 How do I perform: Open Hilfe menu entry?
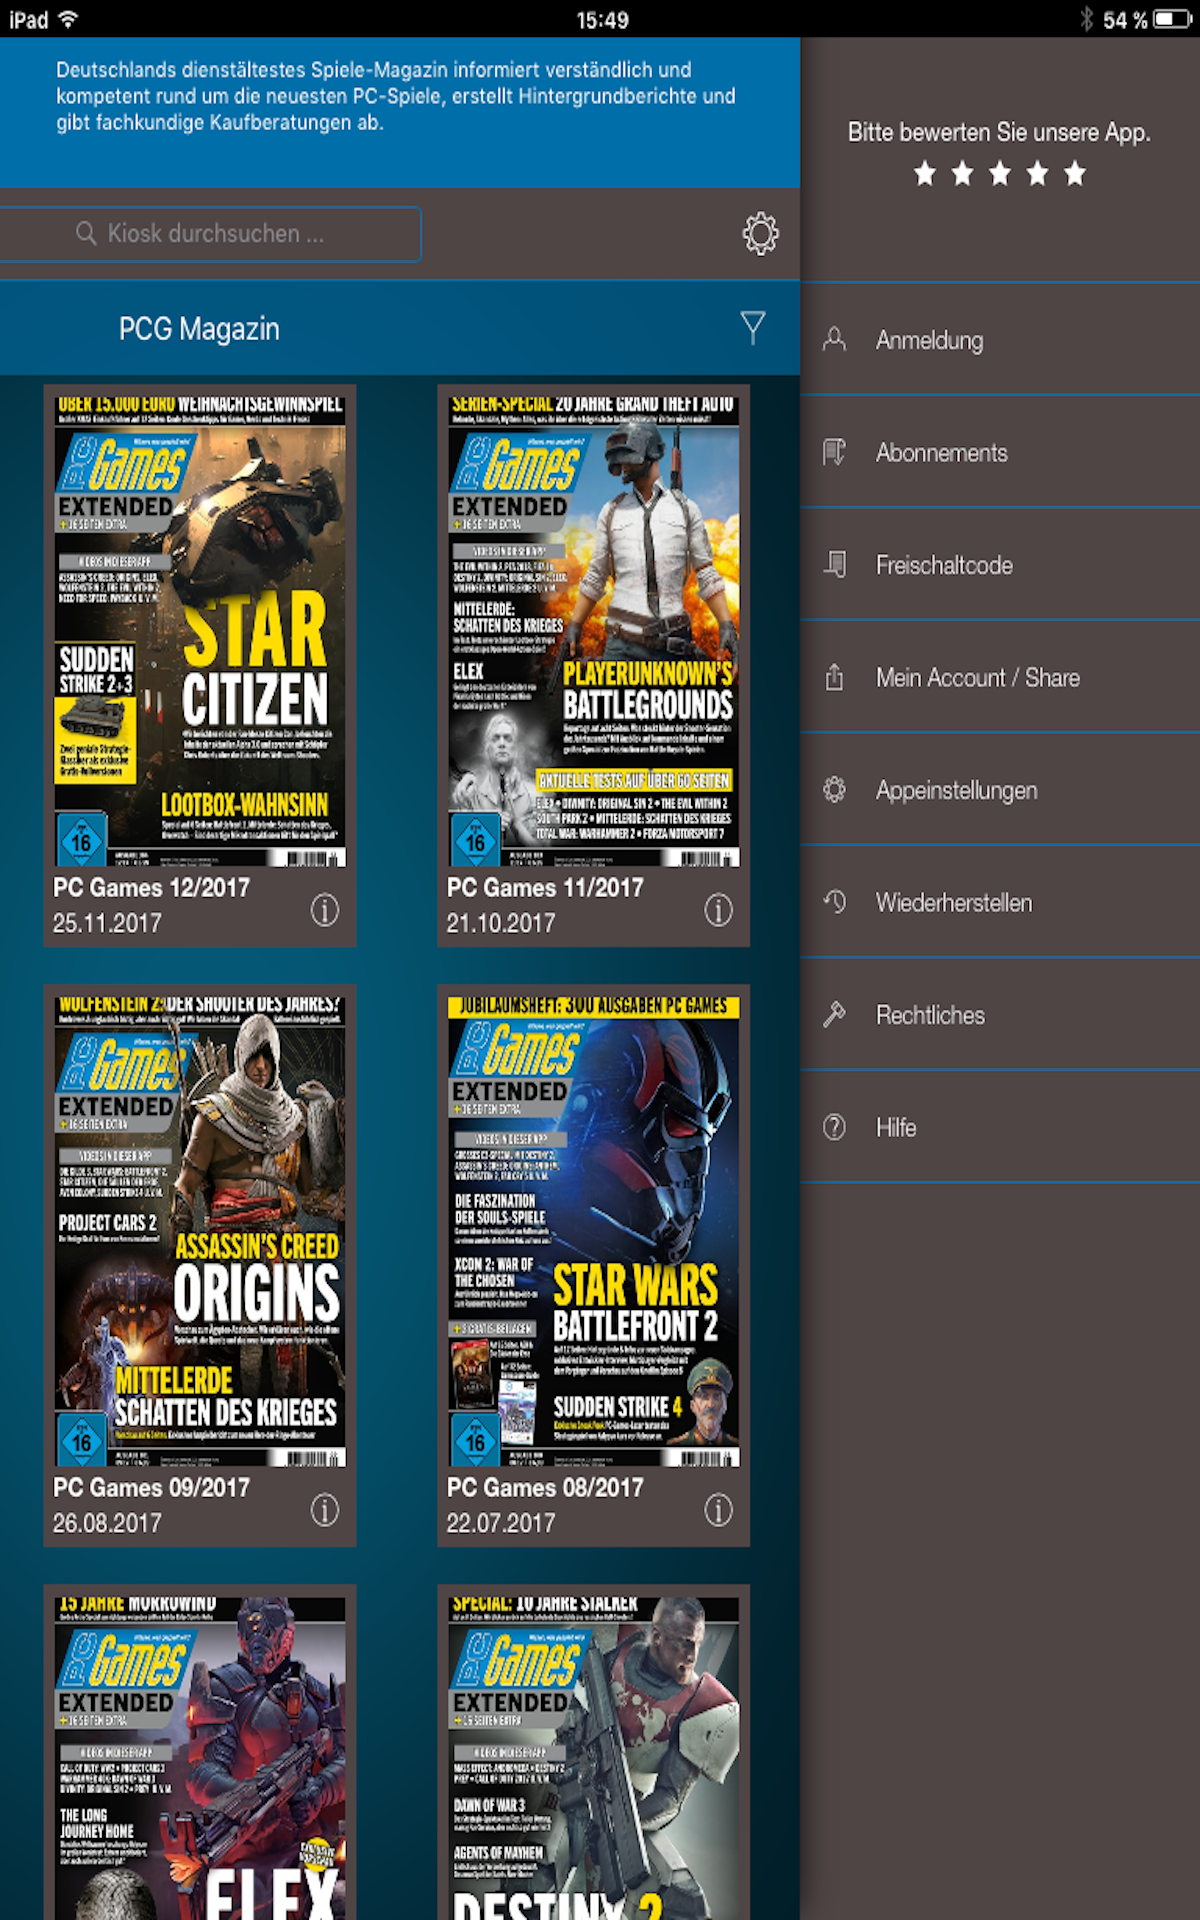point(1000,1127)
